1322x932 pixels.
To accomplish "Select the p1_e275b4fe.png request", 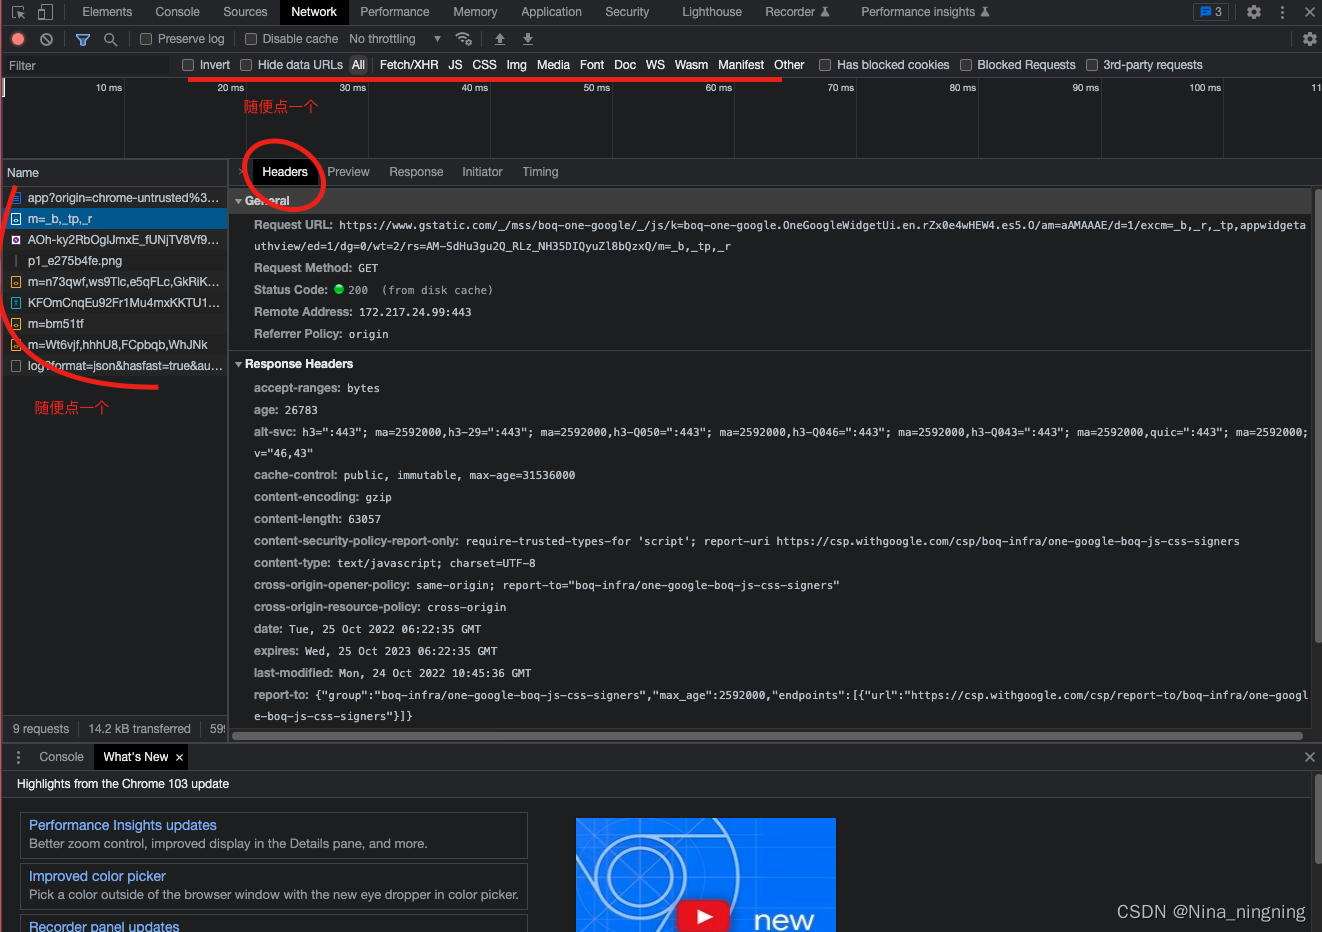I will (115, 261).
